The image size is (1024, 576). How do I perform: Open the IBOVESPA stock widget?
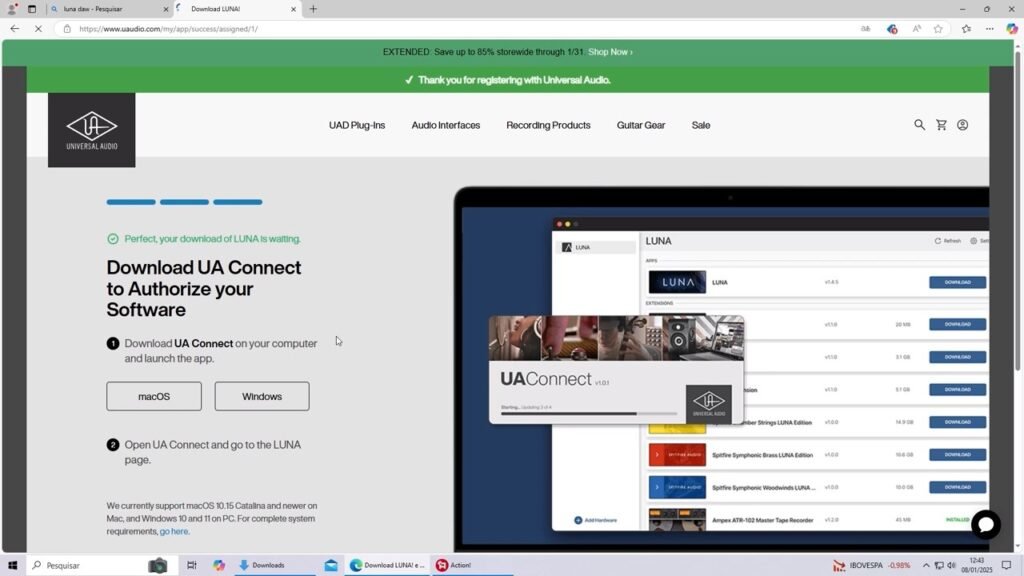[x=871, y=565]
